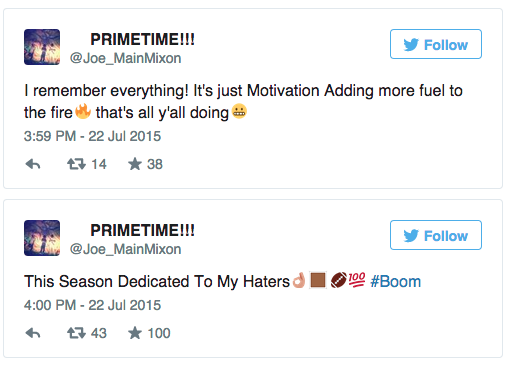The image size is (513, 365).
Task: Follow PRIMETIME!!! from the second tweet
Action: click(436, 235)
